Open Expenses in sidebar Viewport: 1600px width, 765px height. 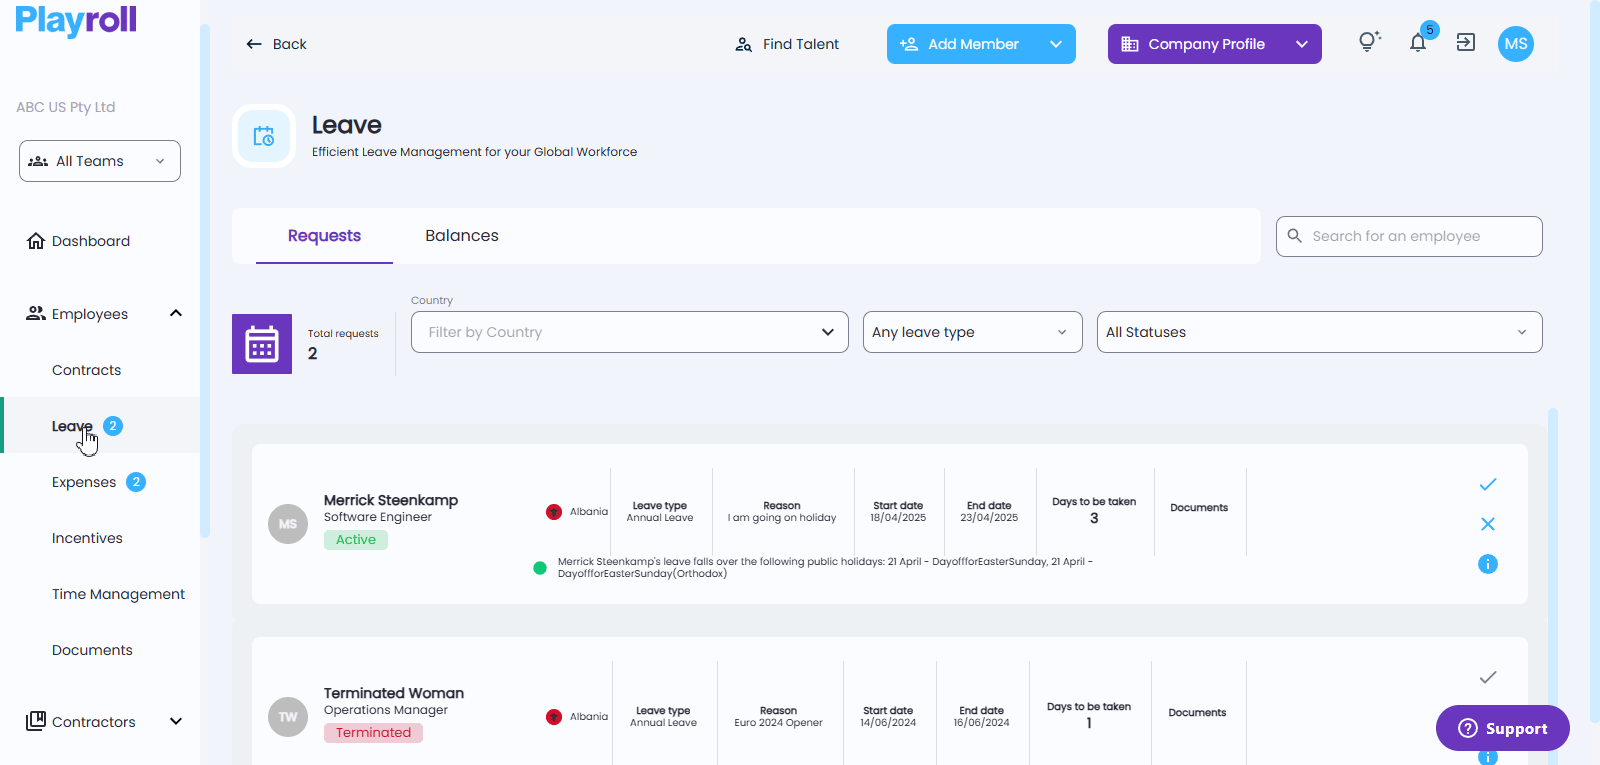84,482
